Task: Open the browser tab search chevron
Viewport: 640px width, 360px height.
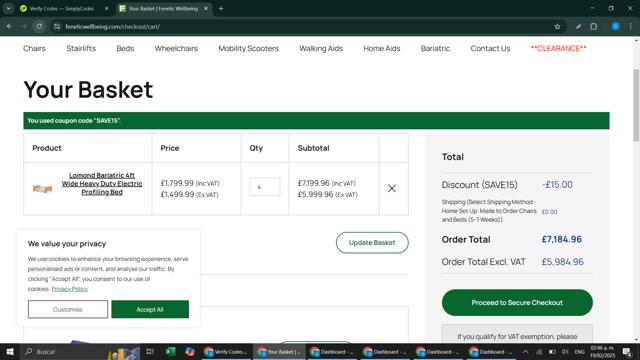Action: (x=9, y=8)
